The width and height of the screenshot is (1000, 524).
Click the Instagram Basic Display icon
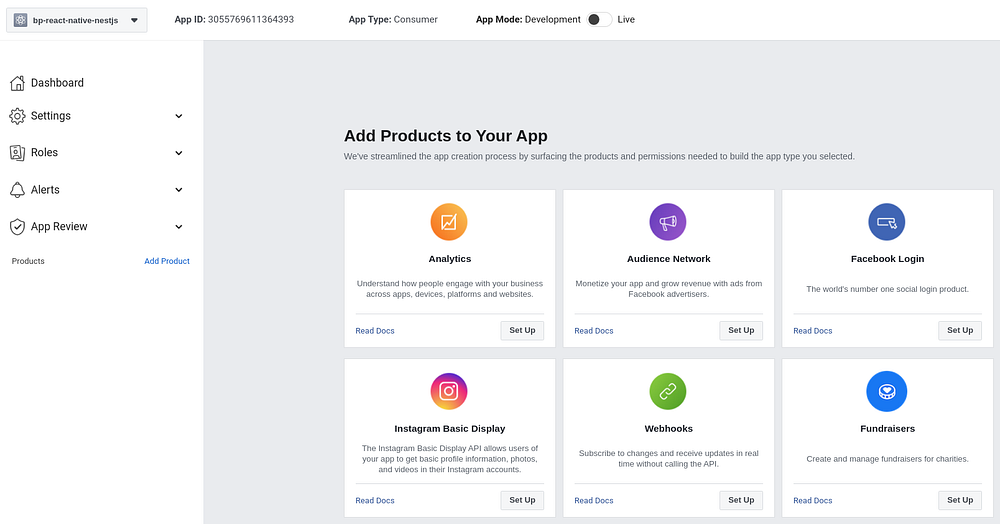[449, 391]
